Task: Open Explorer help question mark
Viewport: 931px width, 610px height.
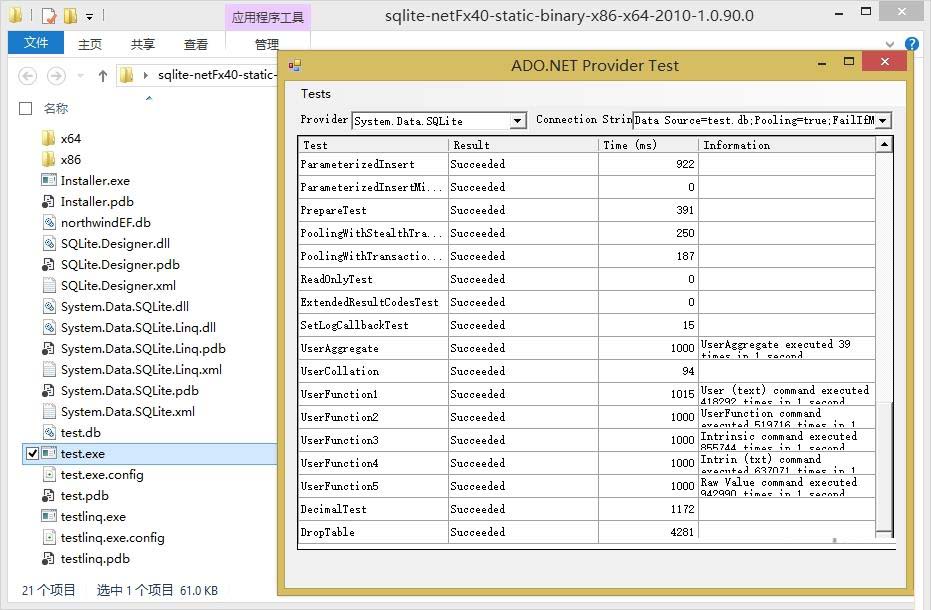Action: tap(912, 44)
